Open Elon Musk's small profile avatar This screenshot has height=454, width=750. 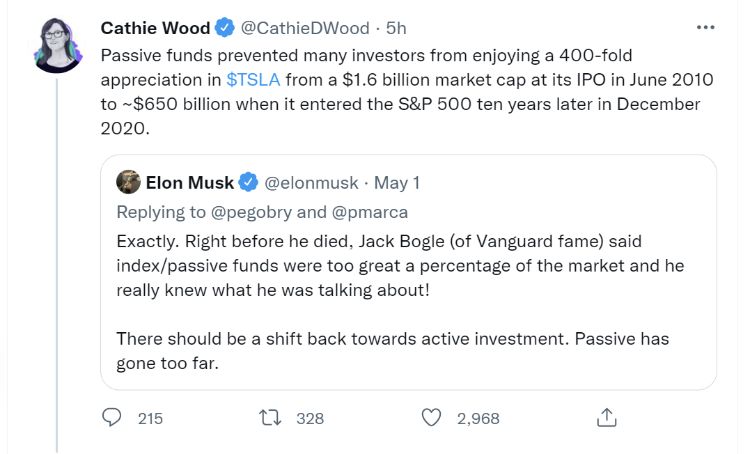click(x=128, y=182)
